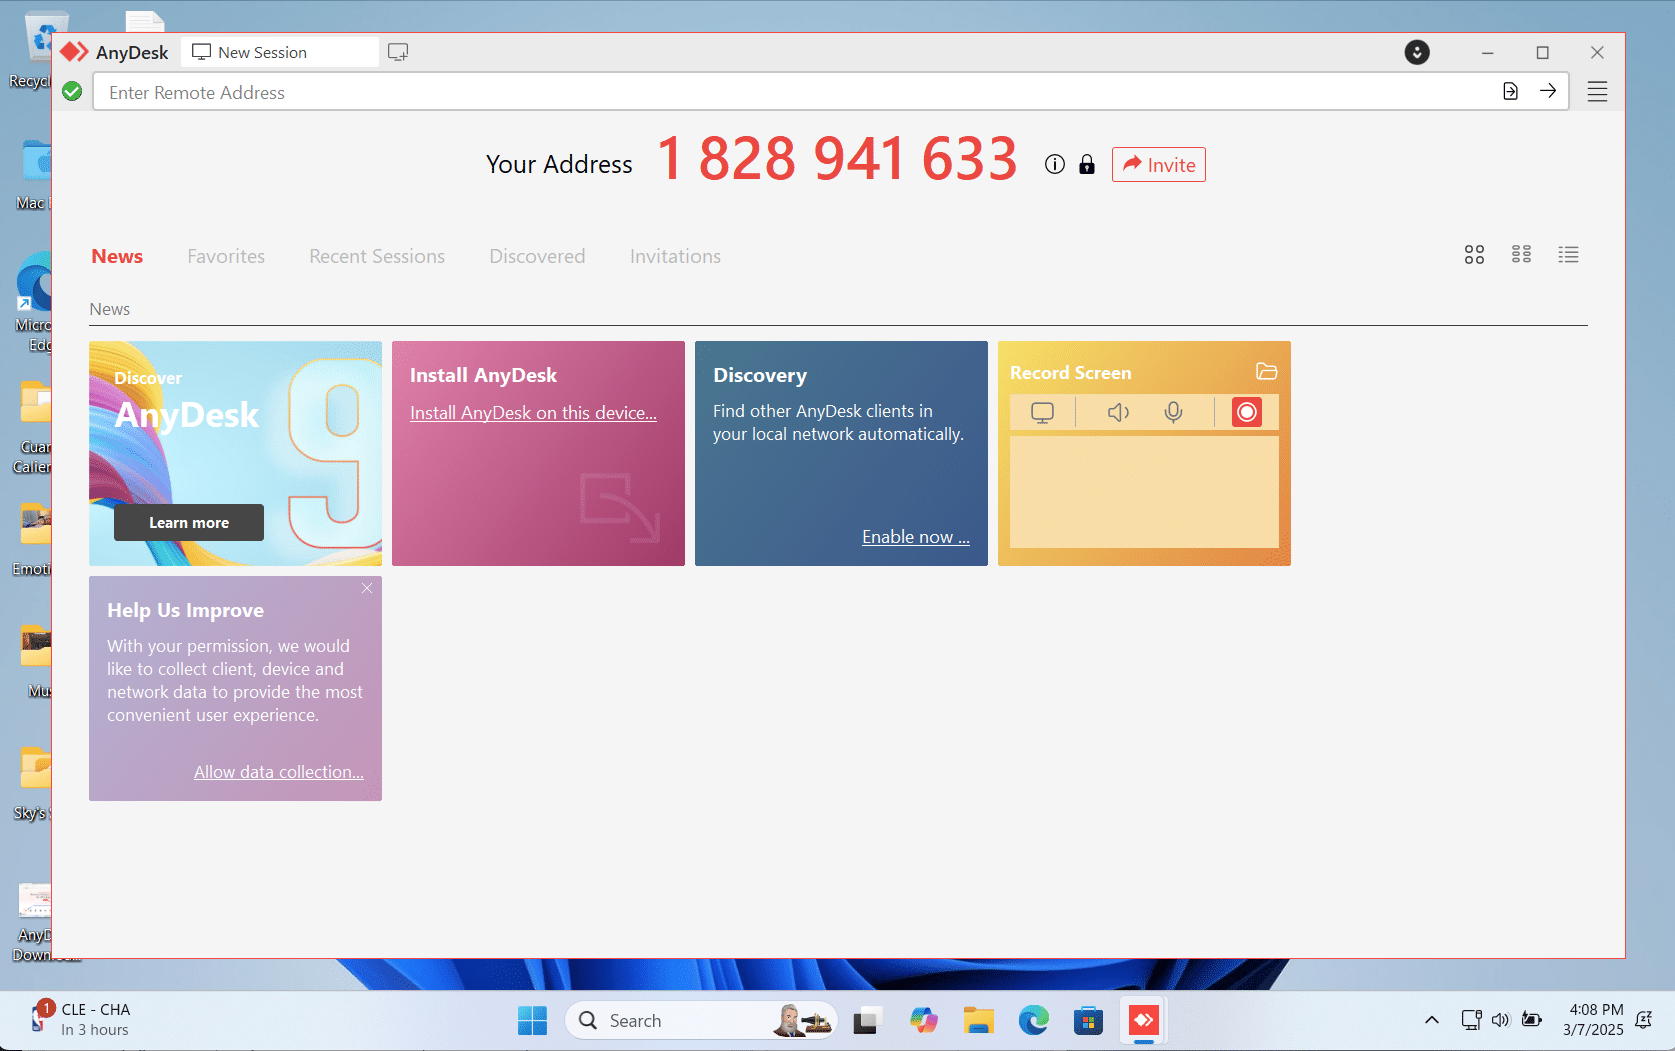
Task: Switch to list view
Action: (x=1568, y=255)
